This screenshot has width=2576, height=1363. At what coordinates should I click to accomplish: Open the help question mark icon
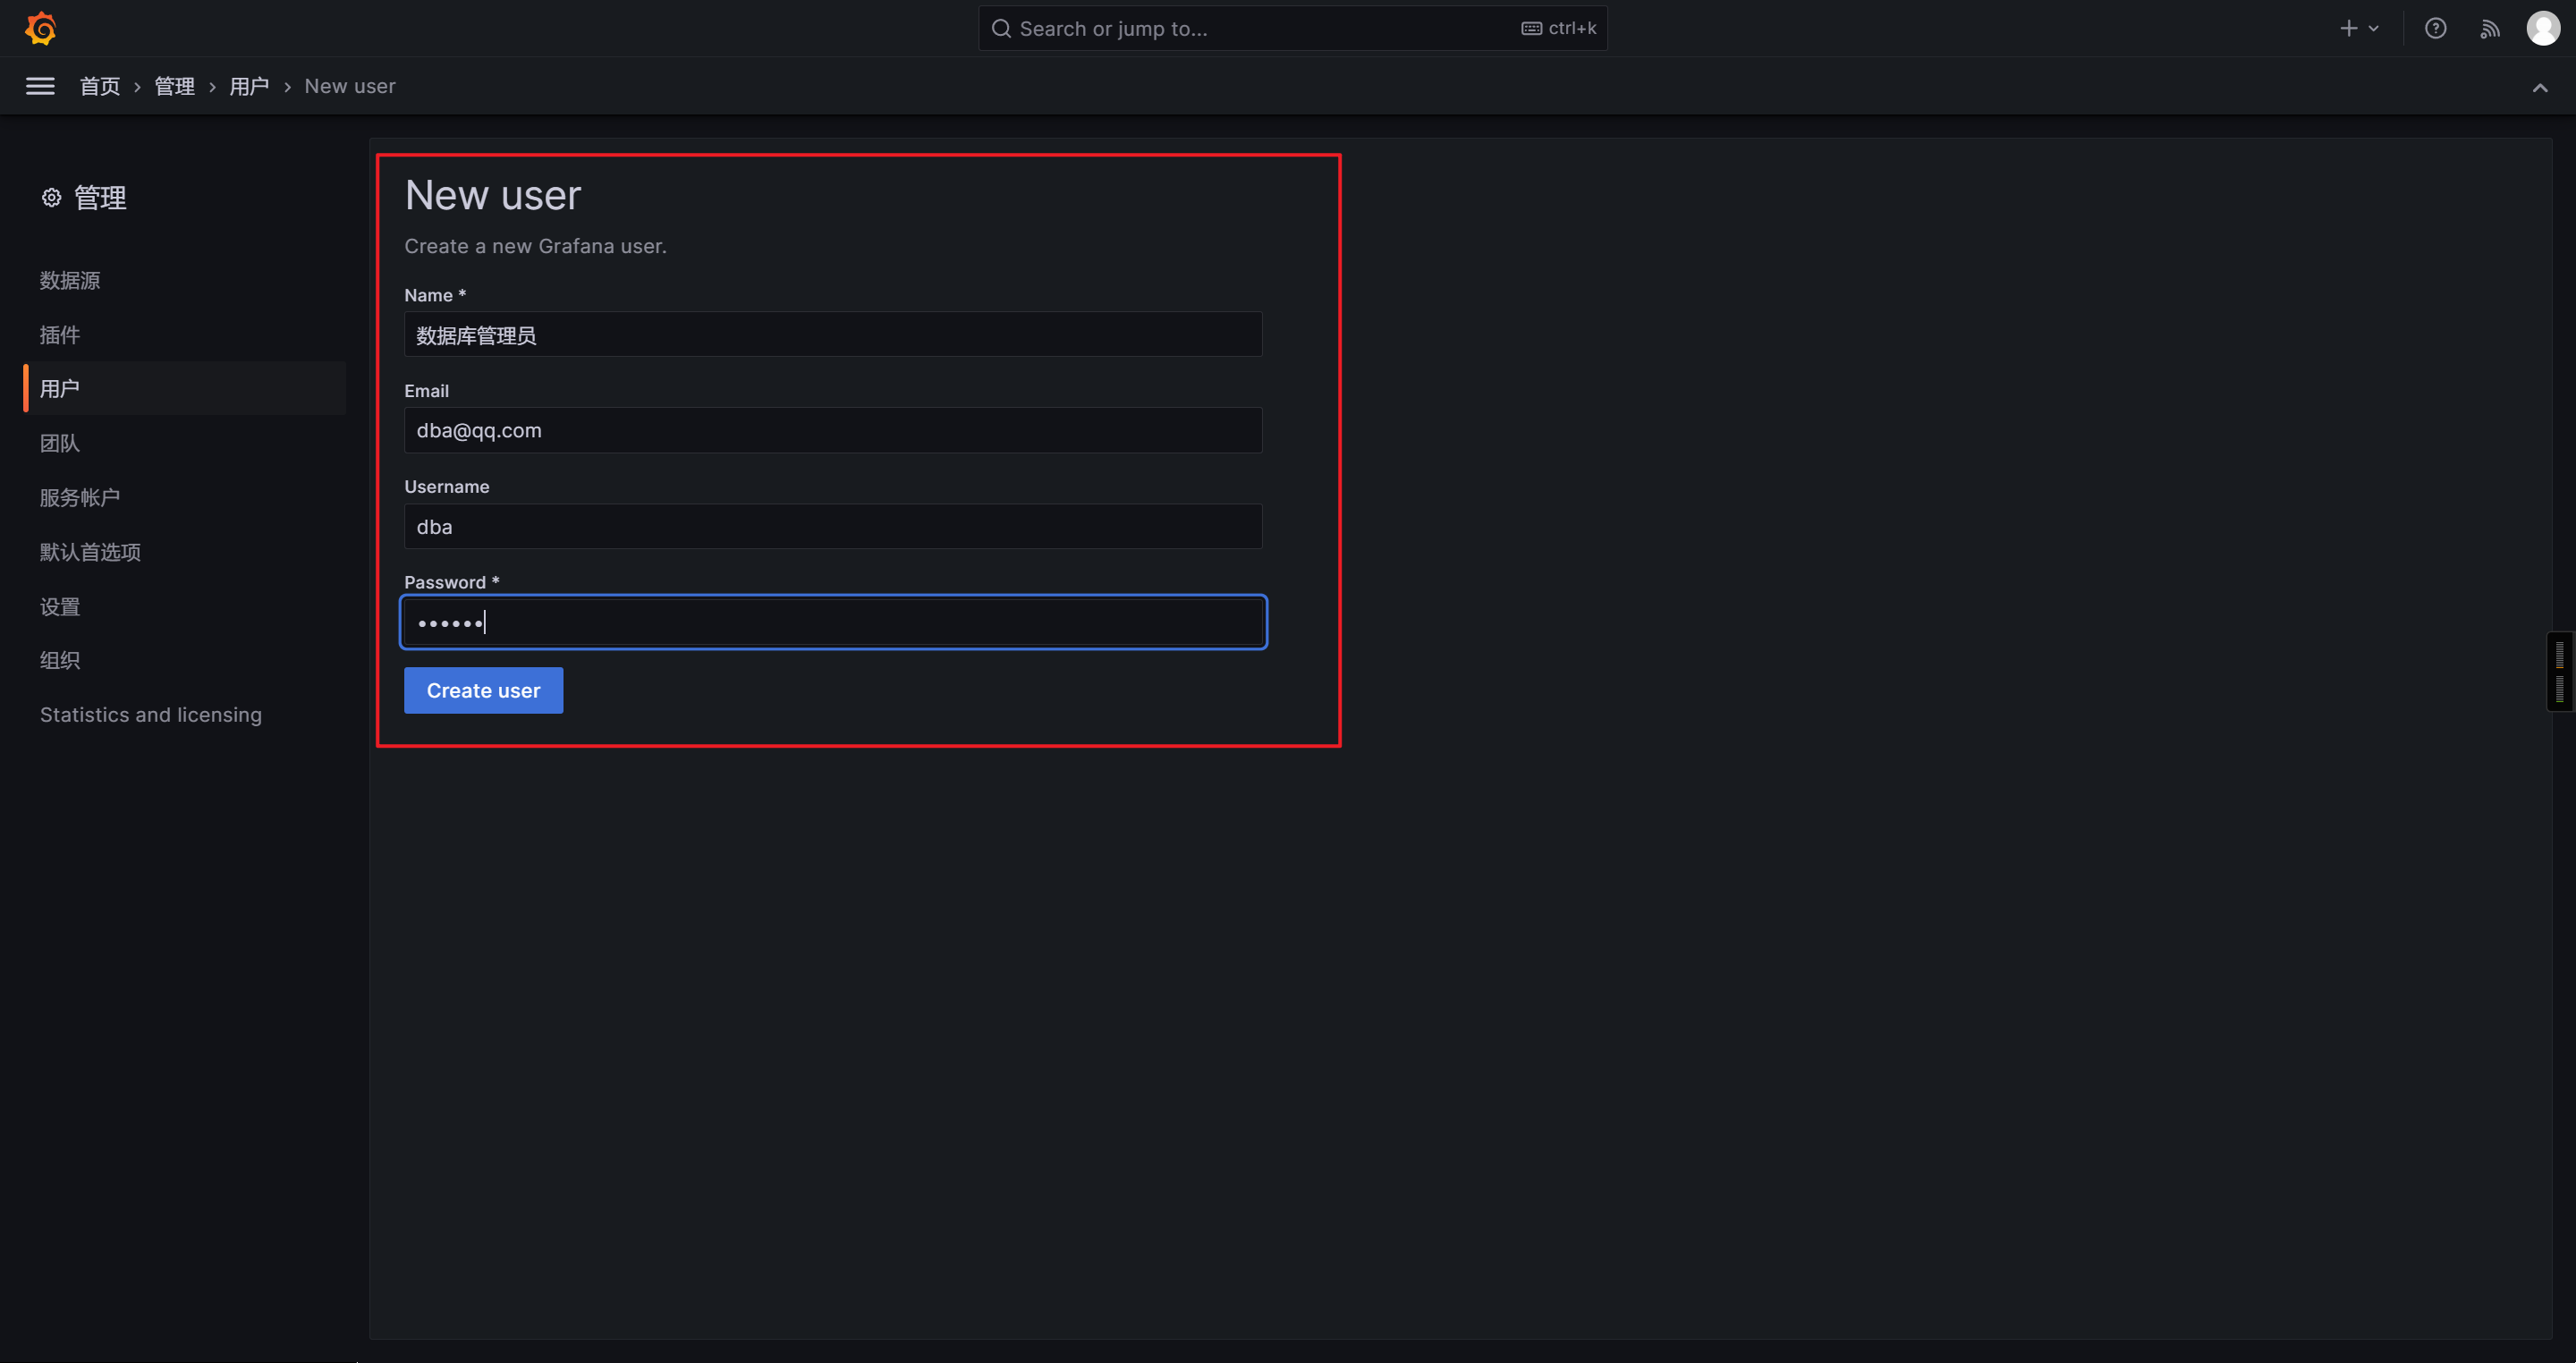point(2435,28)
